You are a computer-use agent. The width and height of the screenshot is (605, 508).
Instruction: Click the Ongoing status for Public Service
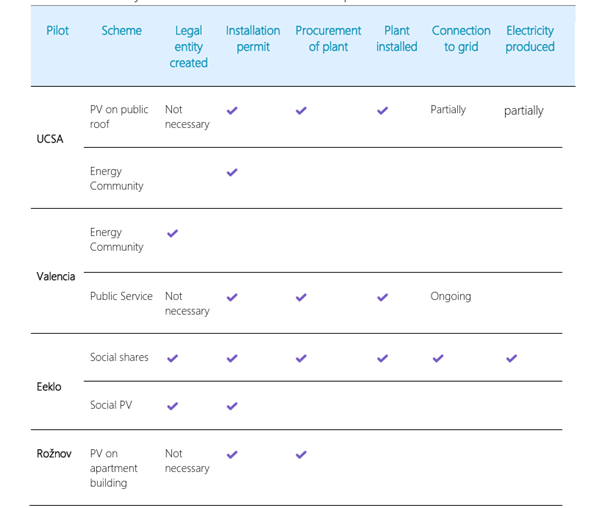tap(451, 296)
